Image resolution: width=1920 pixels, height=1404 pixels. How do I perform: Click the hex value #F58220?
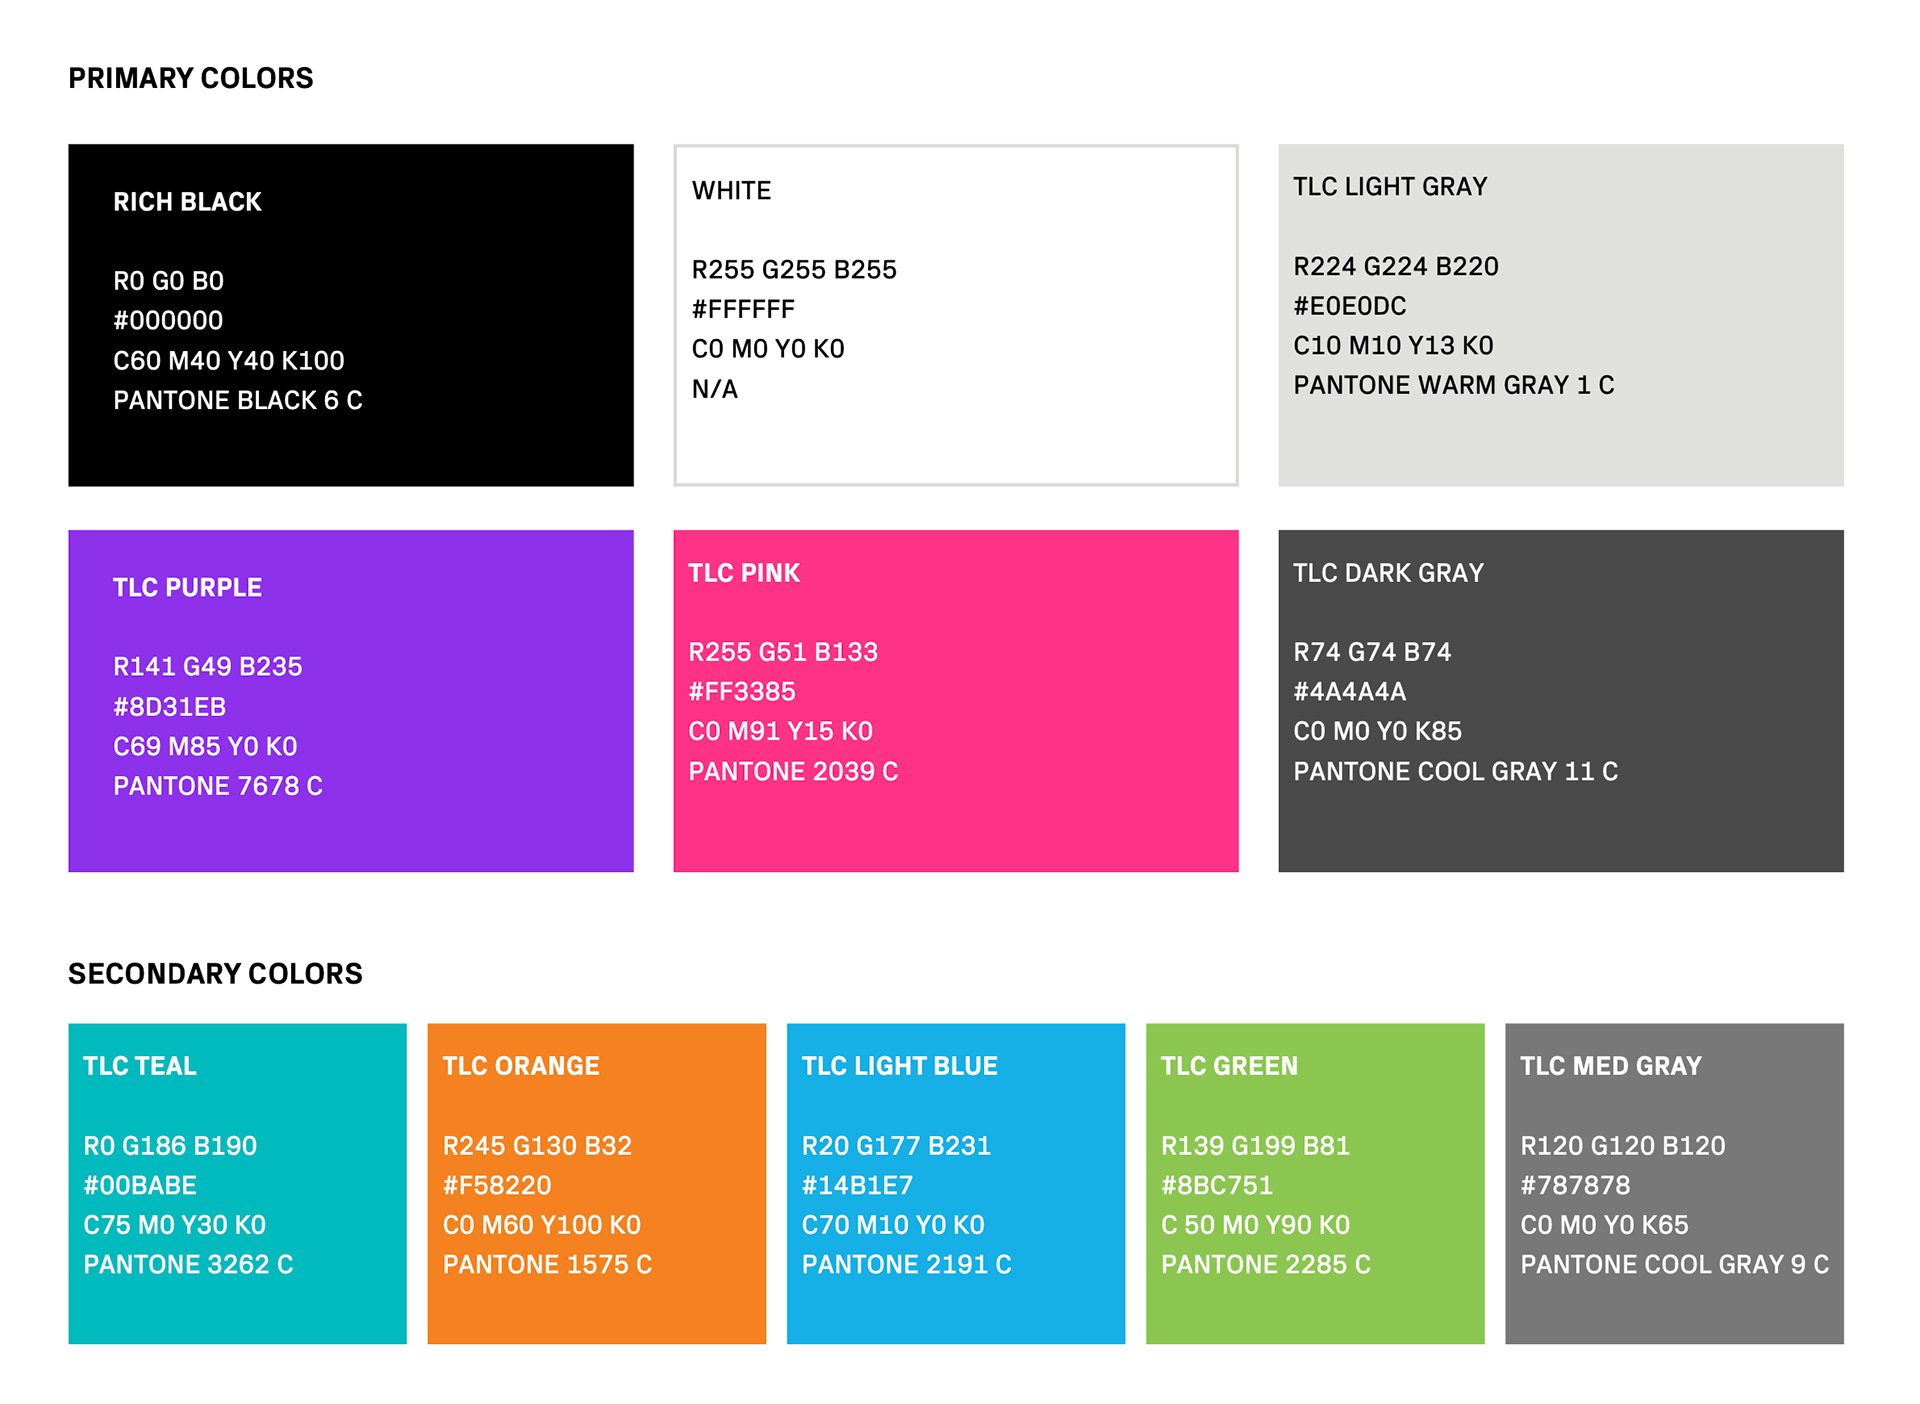497,1185
